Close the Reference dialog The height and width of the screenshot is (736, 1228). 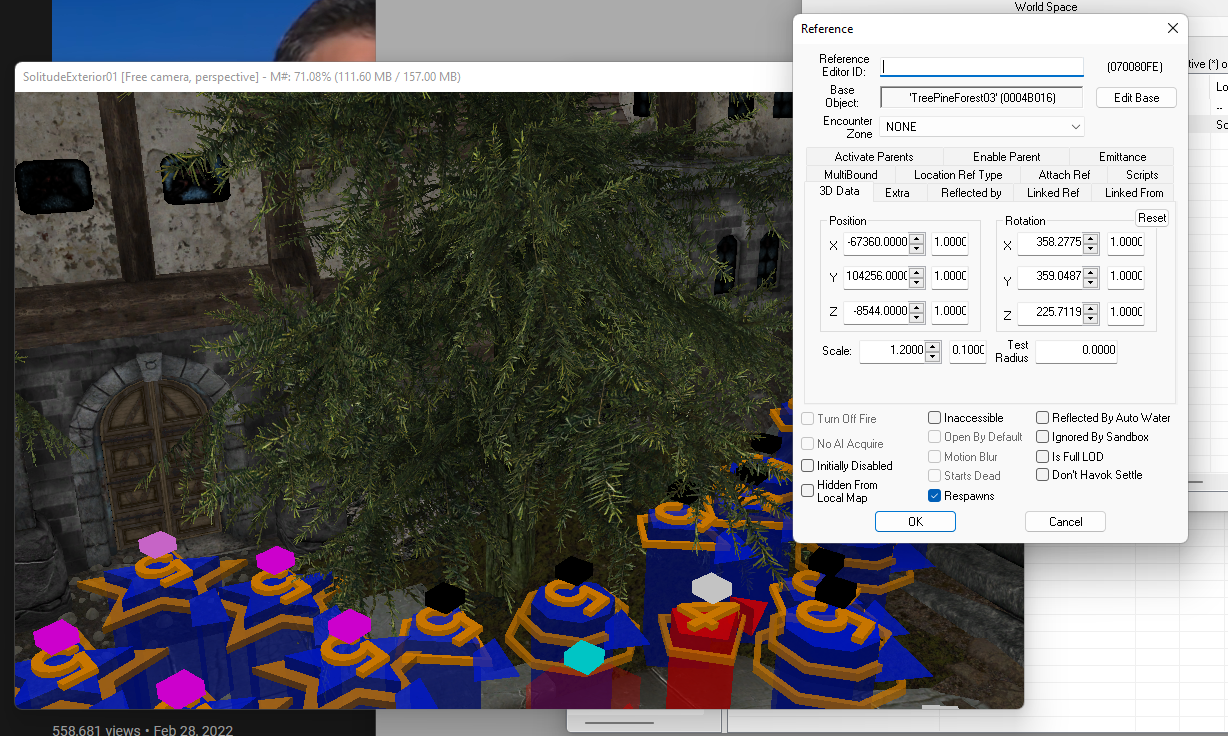pyautogui.click(x=1172, y=29)
